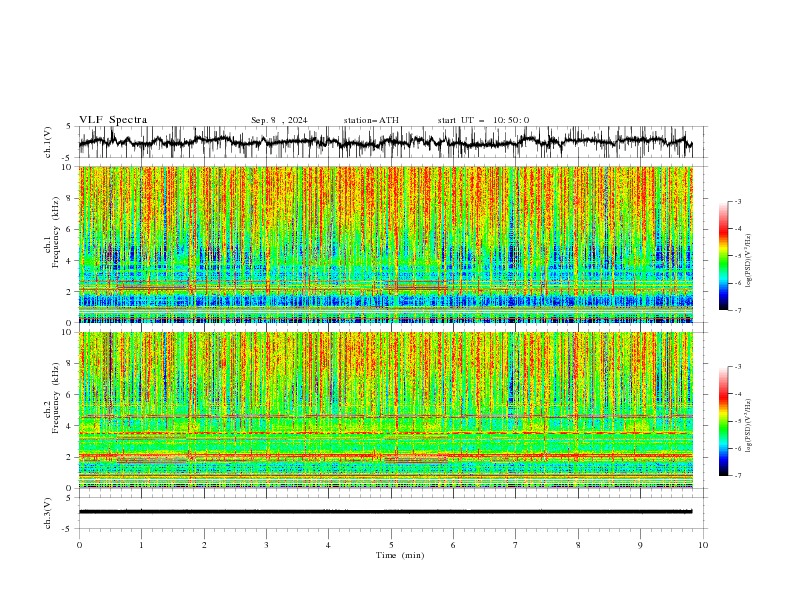
Task: Click the ch.1 voltage waveform trace panel
Action: [392, 142]
